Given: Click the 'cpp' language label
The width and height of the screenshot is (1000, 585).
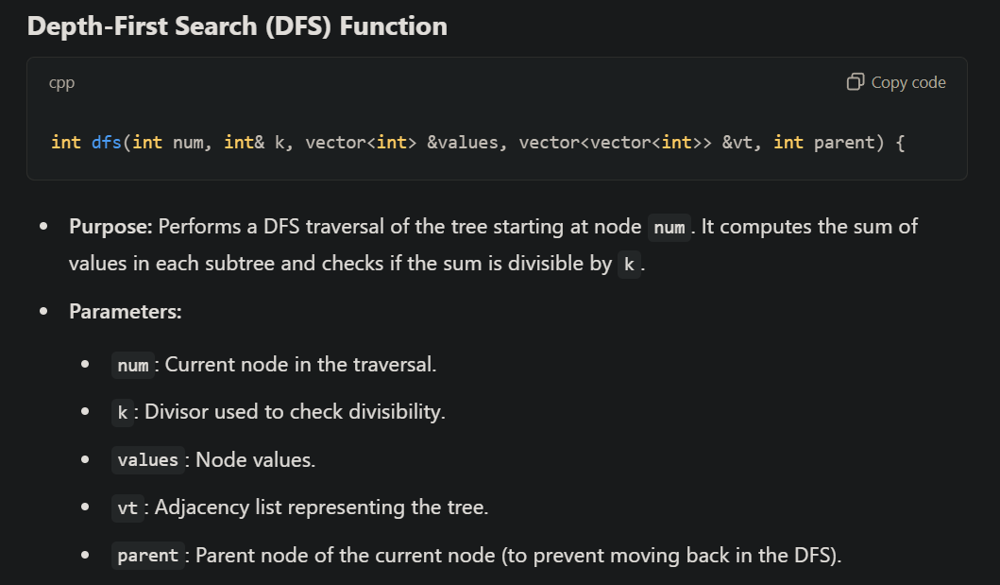Looking at the screenshot, I should tap(62, 83).
